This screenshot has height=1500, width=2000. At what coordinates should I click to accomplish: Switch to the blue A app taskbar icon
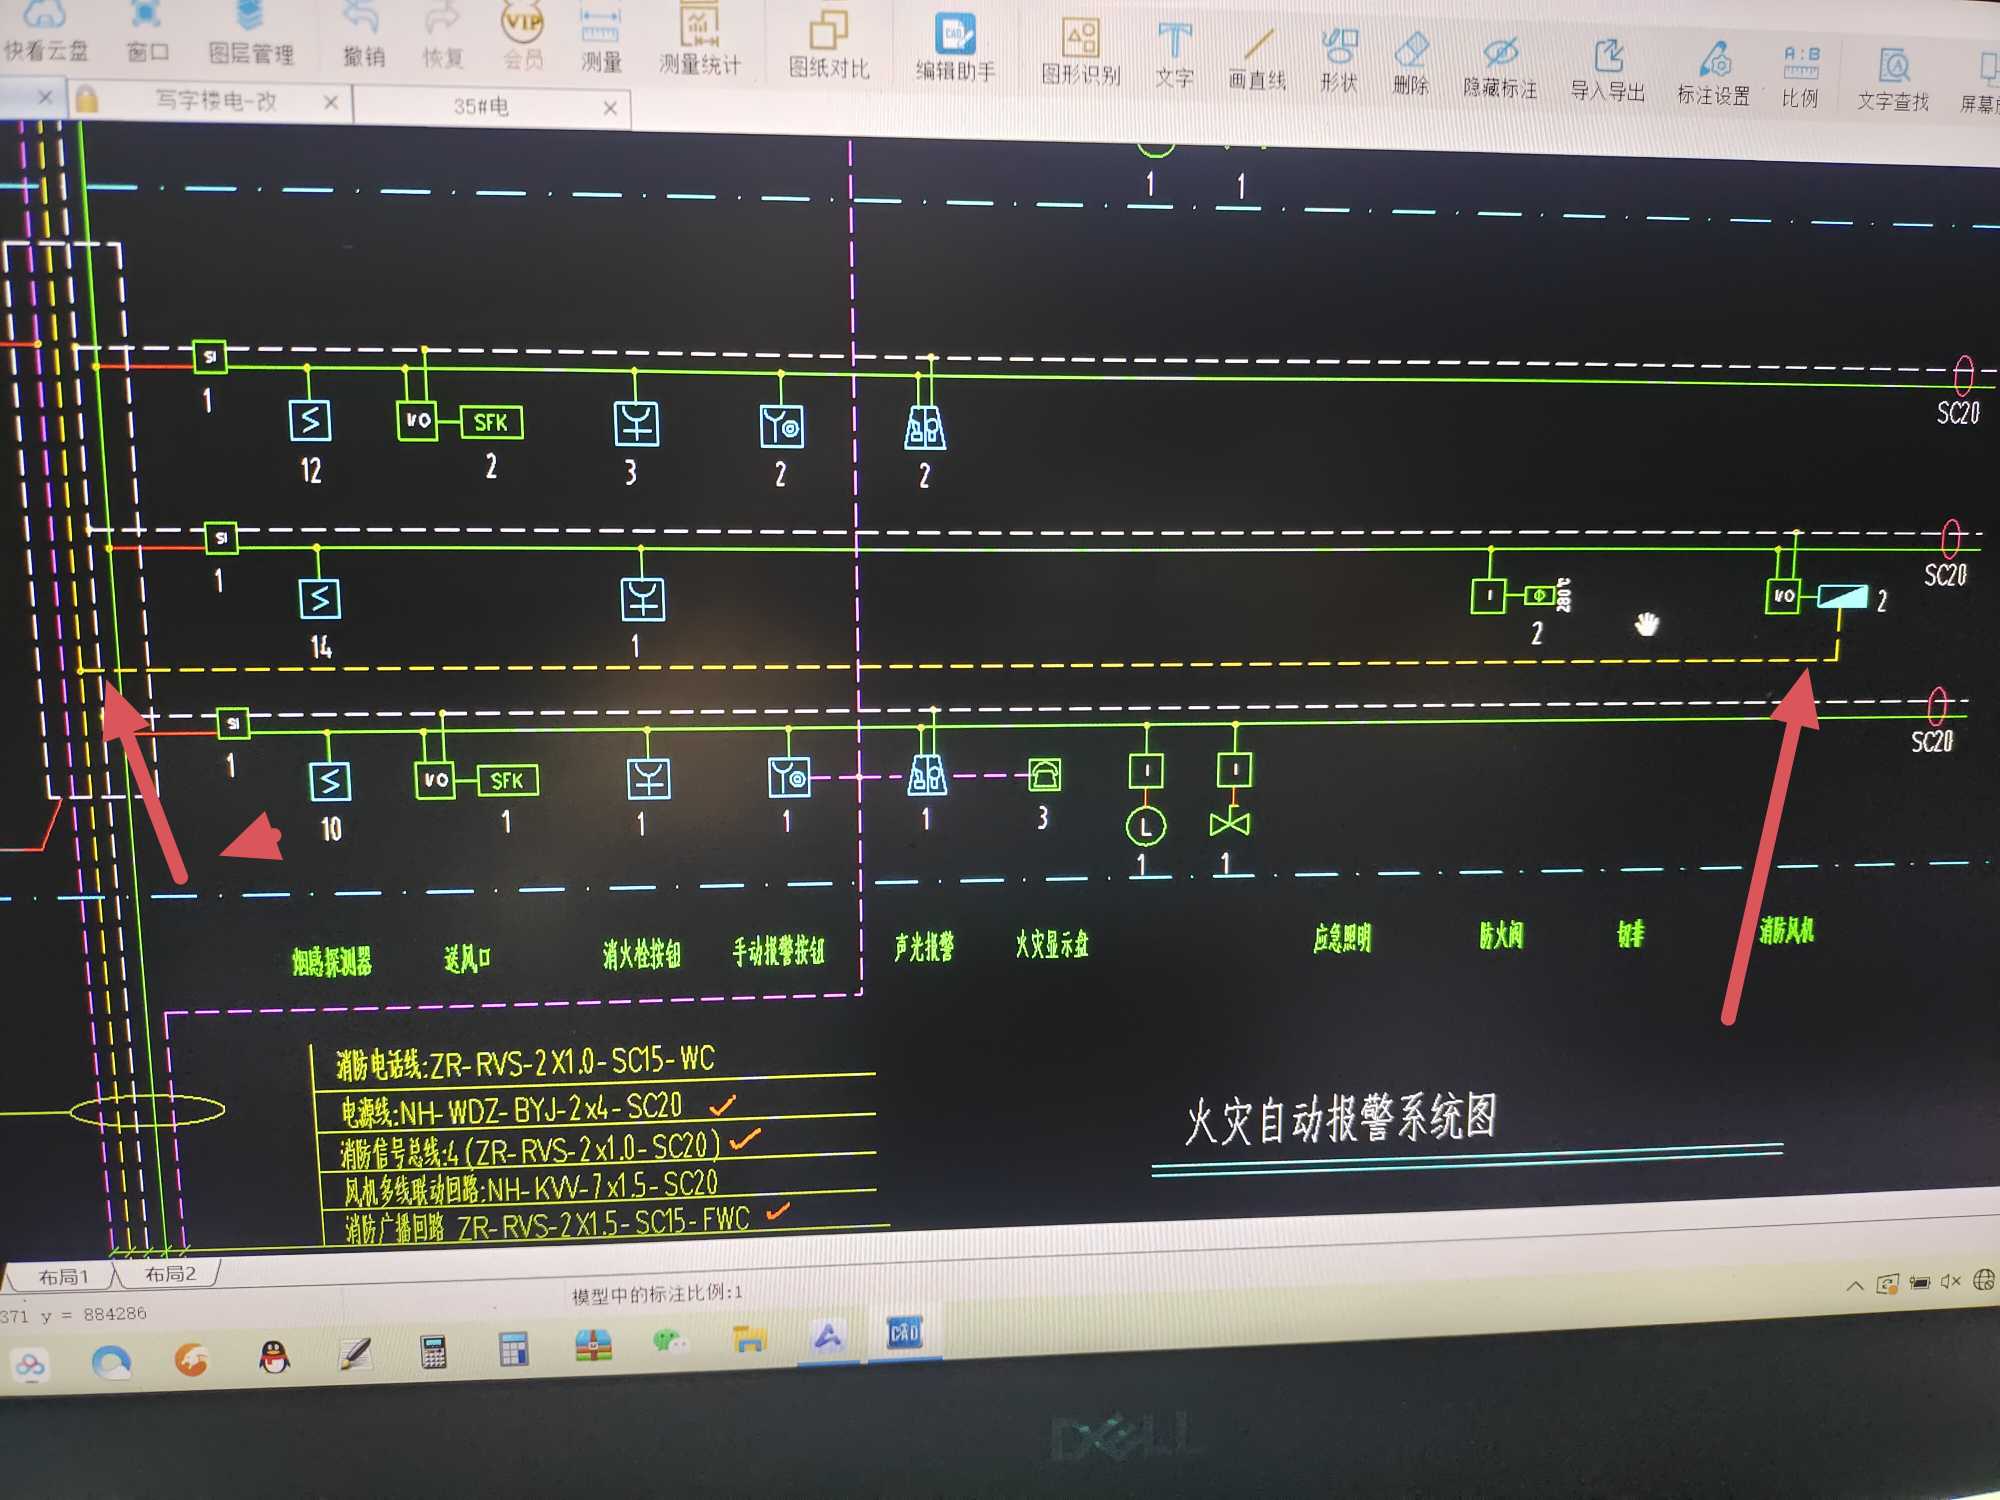[x=828, y=1336]
